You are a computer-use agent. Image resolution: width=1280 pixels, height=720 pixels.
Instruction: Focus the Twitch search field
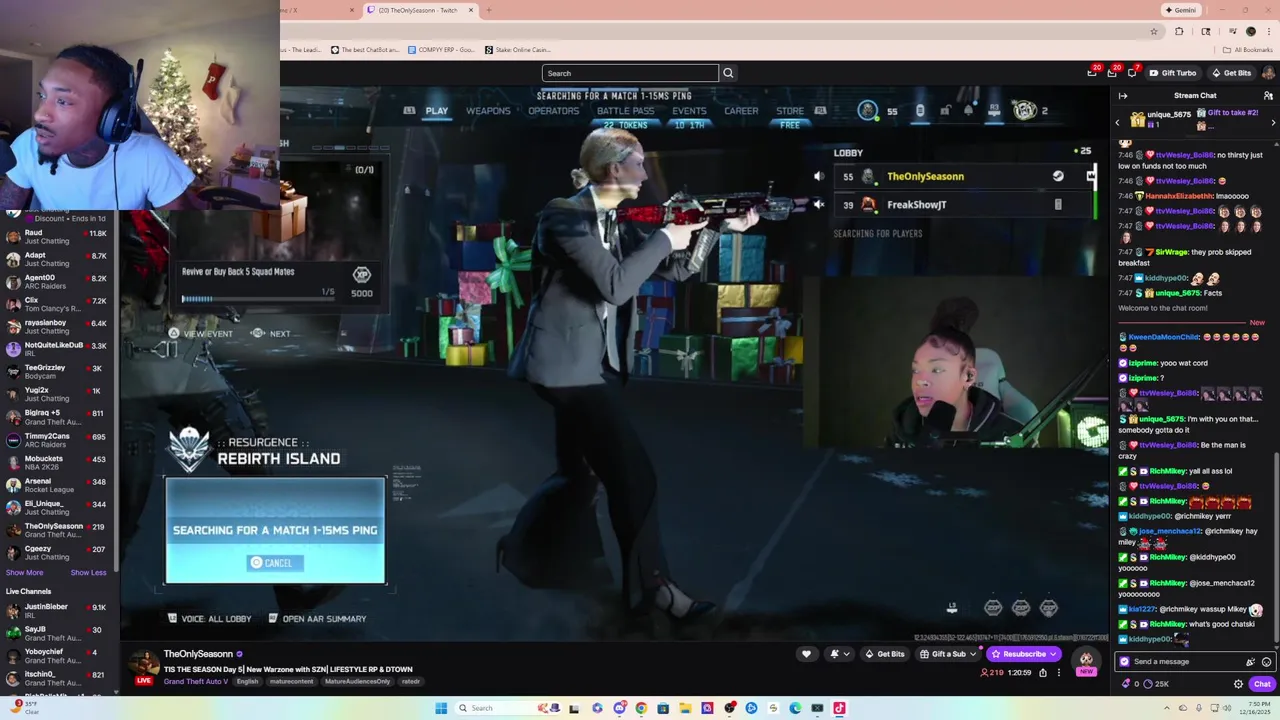tap(630, 73)
